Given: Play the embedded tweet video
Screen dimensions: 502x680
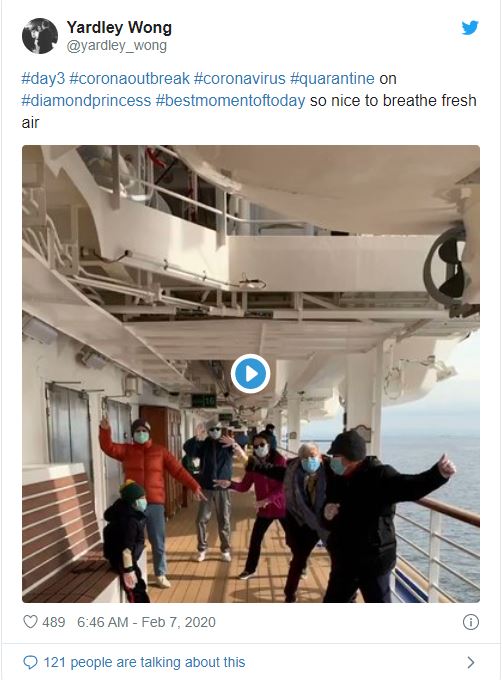Looking at the screenshot, I should (x=251, y=374).
